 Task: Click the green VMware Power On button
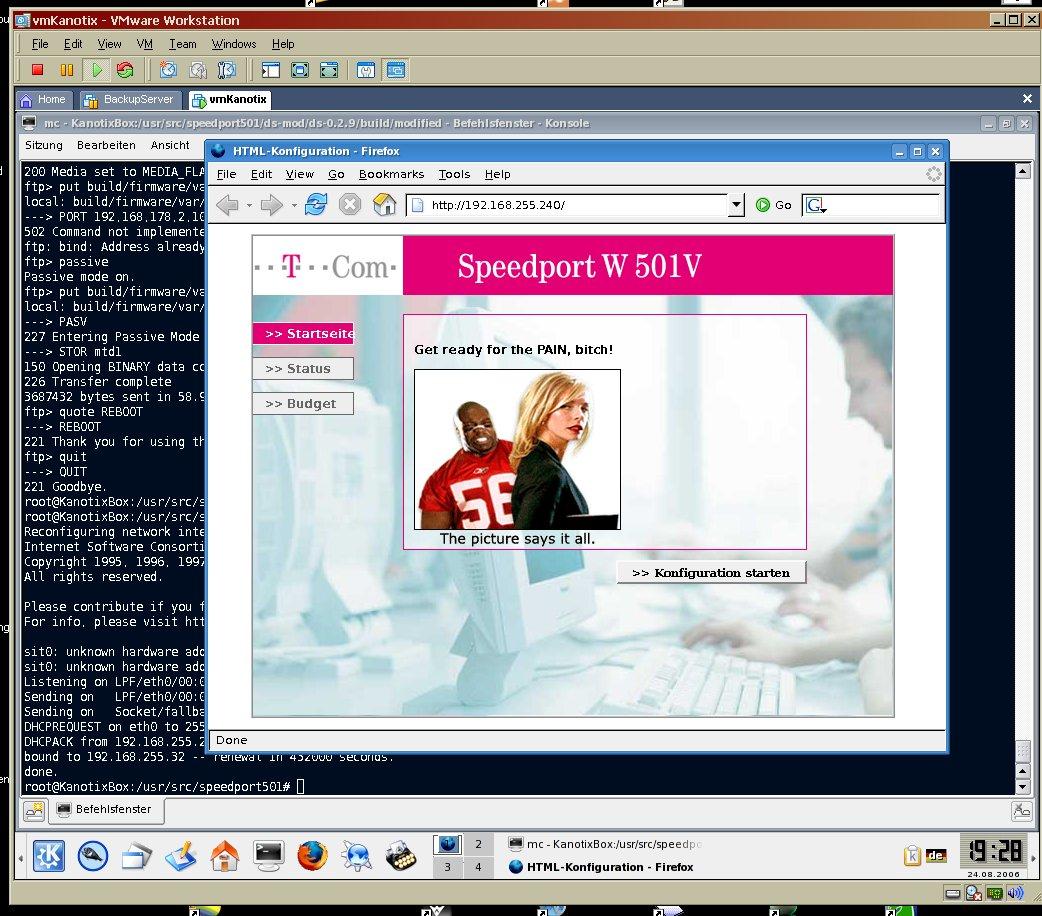pyautogui.click(x=96, y=70)
